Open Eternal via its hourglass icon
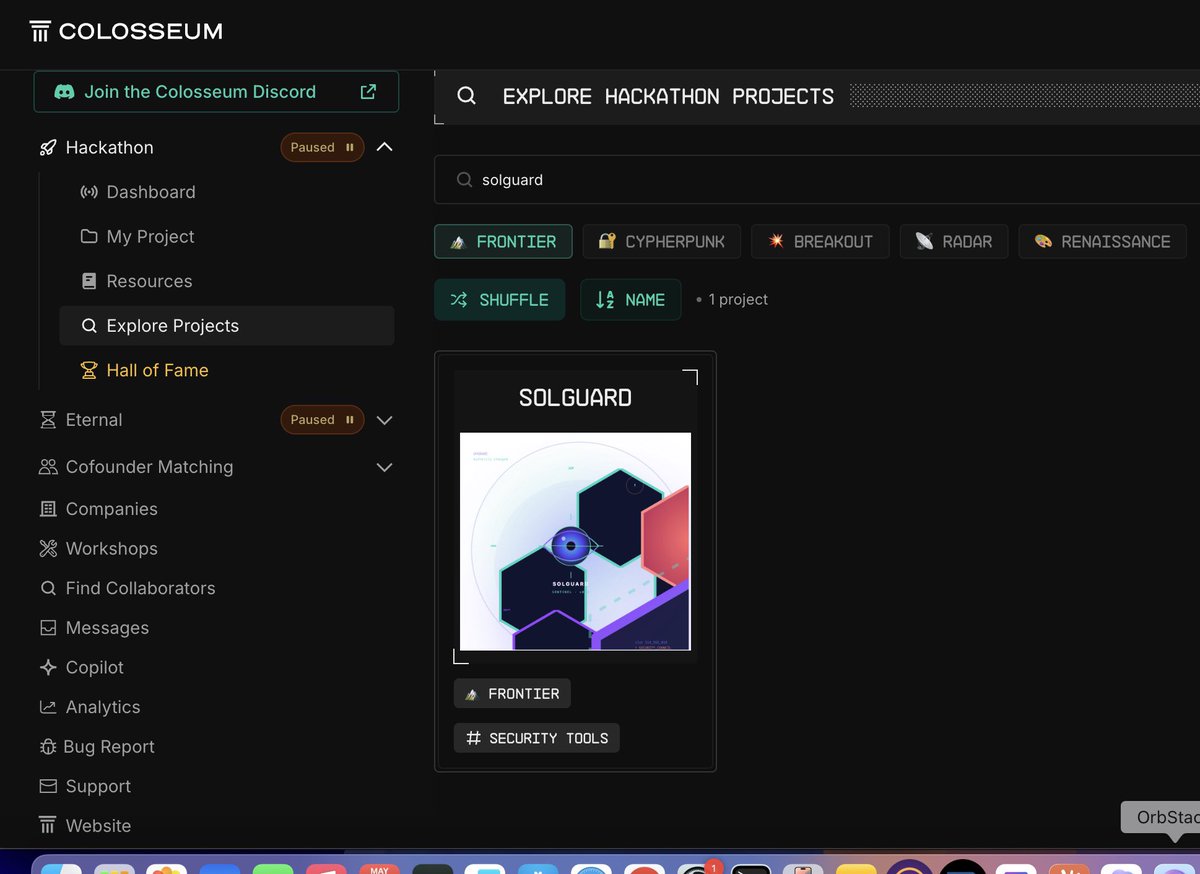This screenshot has height=874, width=1200. pos(48,420)
